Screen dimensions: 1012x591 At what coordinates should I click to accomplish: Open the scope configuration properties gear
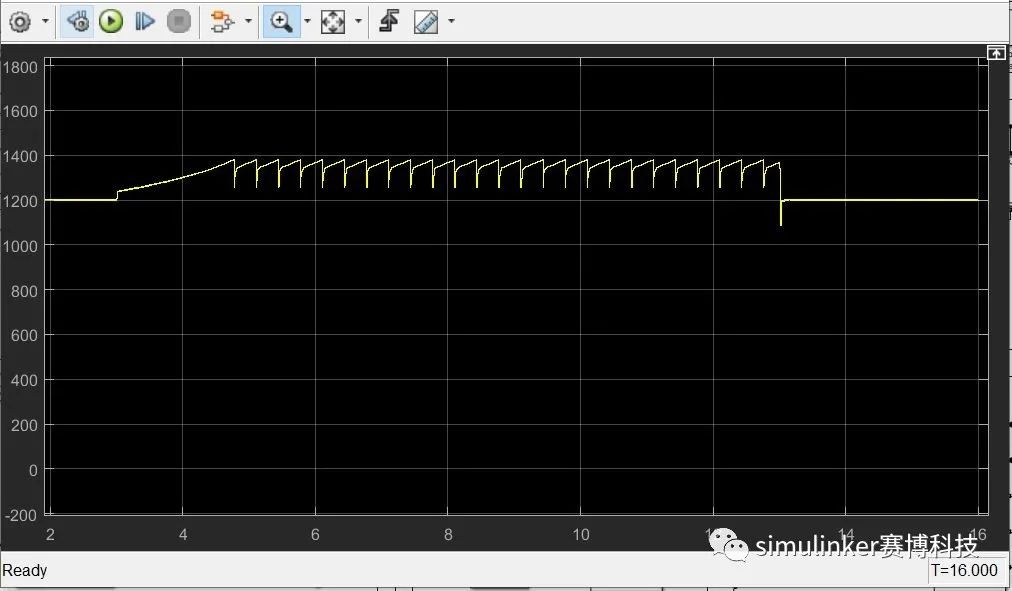(18, 21)
